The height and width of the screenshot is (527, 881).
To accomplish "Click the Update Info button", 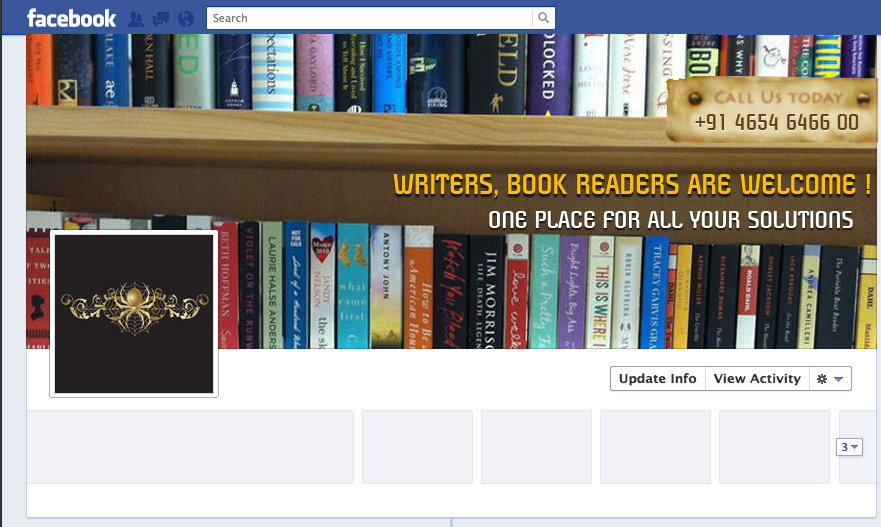I will tap(657, 379).
